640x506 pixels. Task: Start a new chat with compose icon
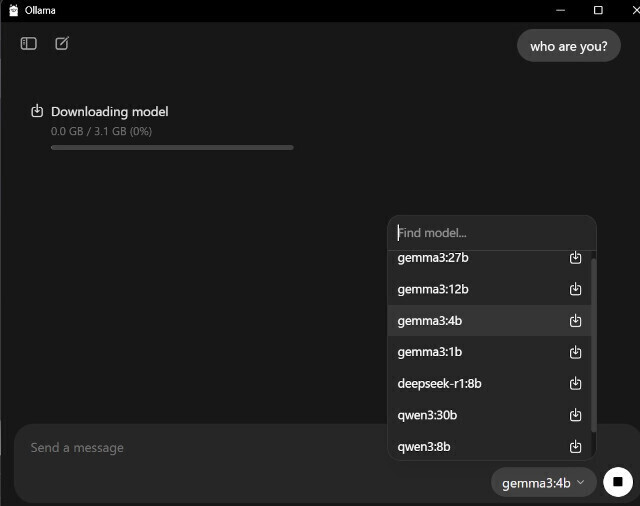(62, 43)
